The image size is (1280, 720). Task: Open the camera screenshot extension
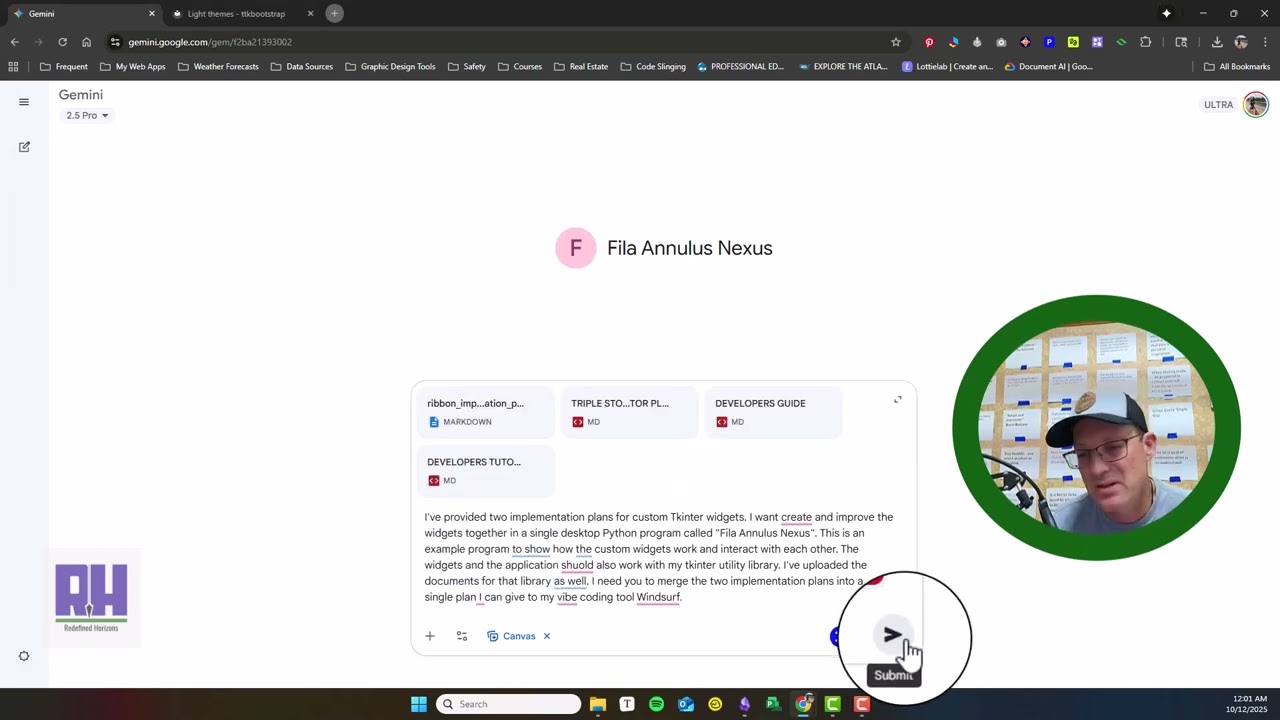point(1001,42)
